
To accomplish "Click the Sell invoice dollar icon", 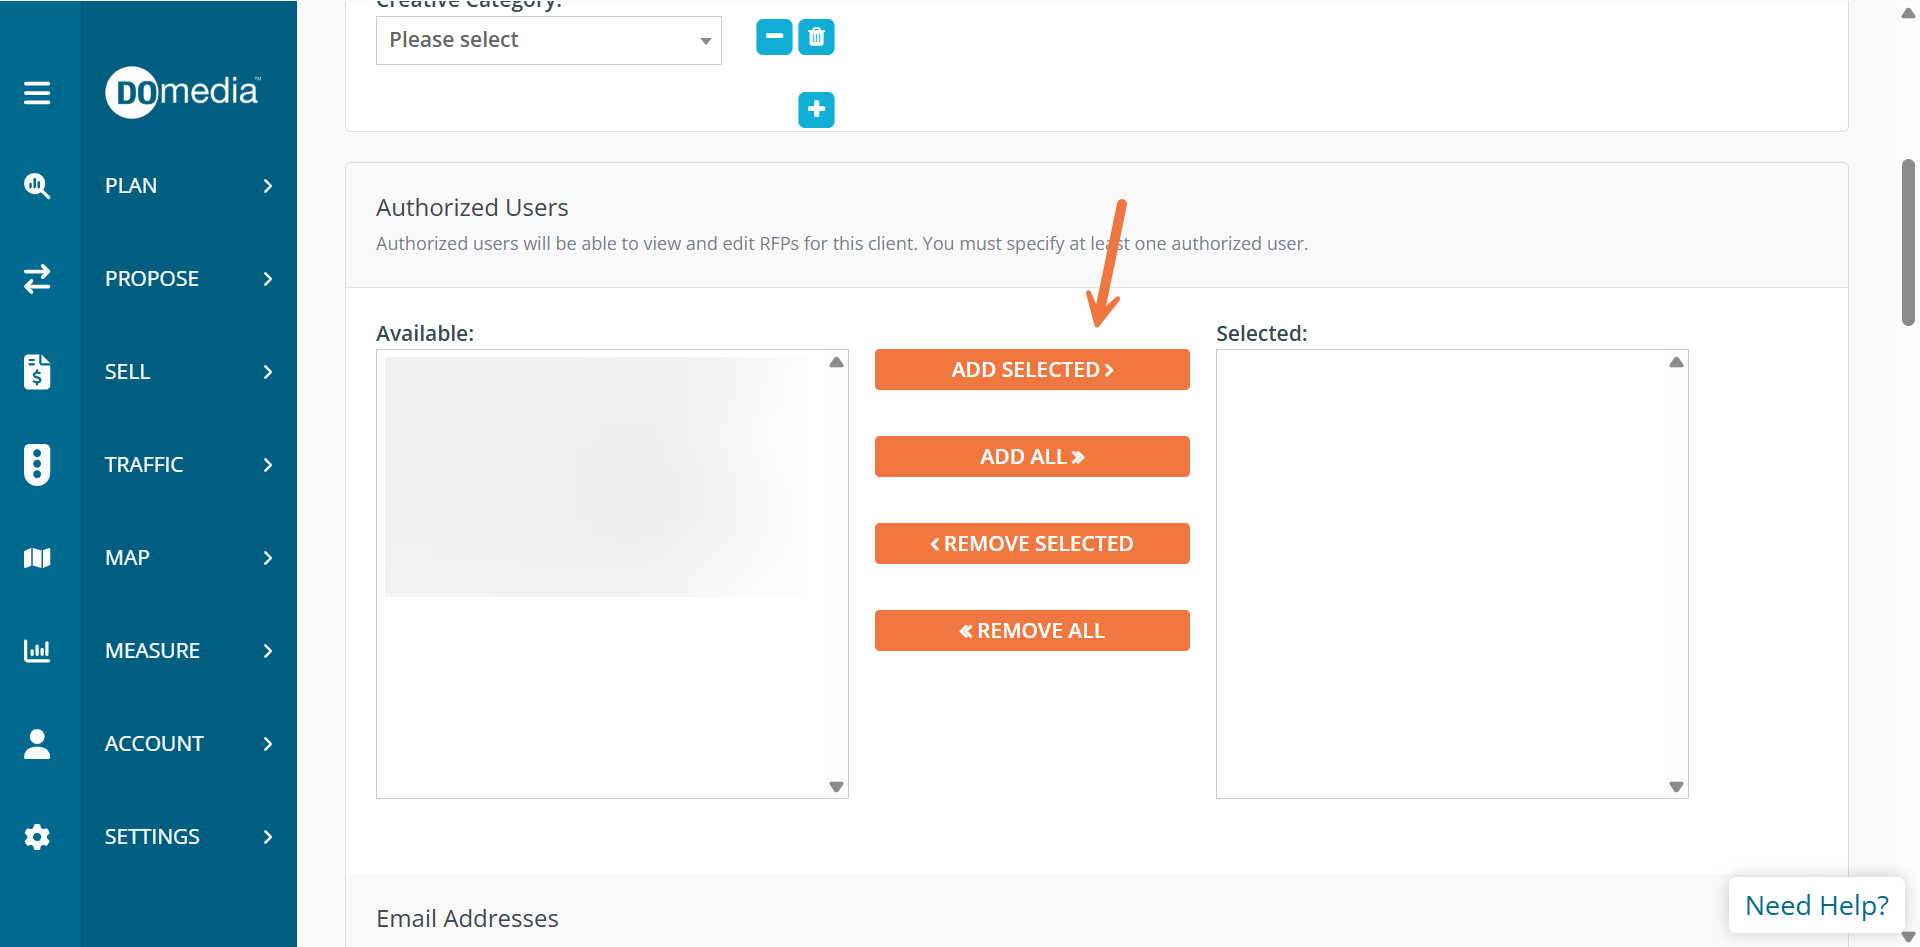I will 37,372.
